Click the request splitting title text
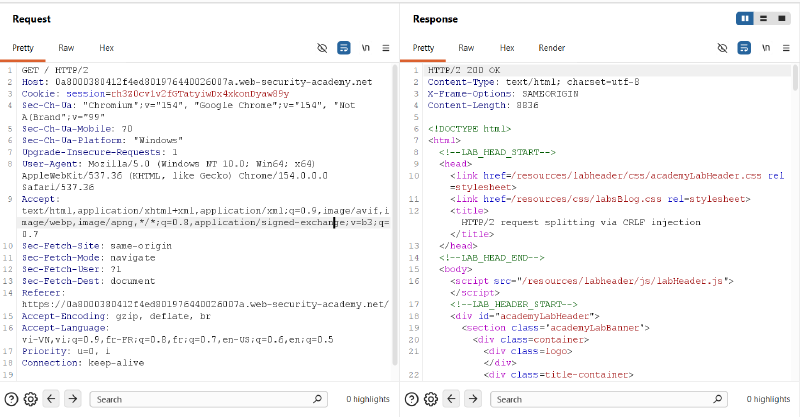This screenshot has height=417, width=800. (x=581, y=222)
